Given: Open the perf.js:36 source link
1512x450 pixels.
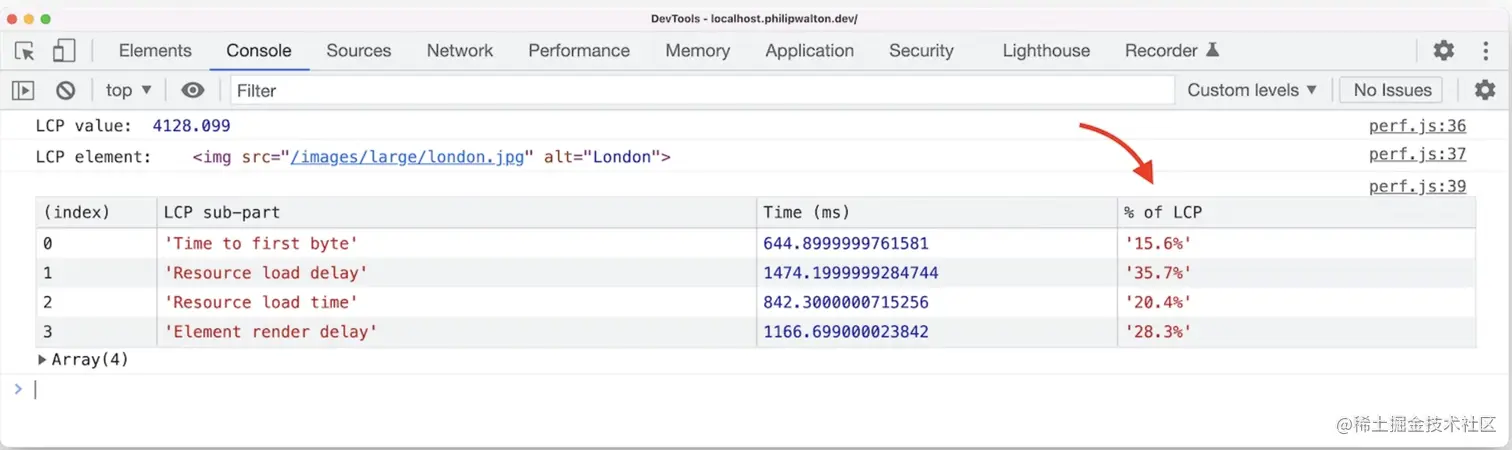Looking at the screenshot, I should coord(1417,126).
